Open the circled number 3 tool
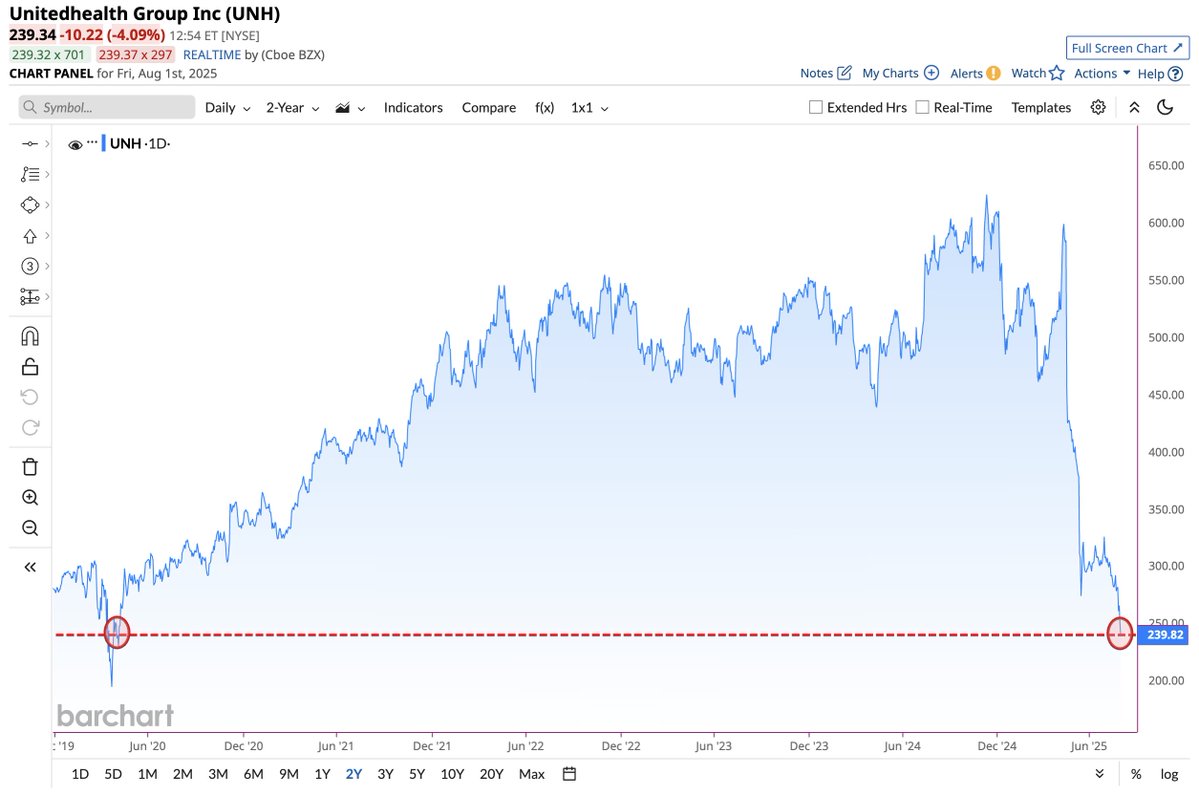The height and width of the screenshot is (796, 1199). [x=30, y=266]
